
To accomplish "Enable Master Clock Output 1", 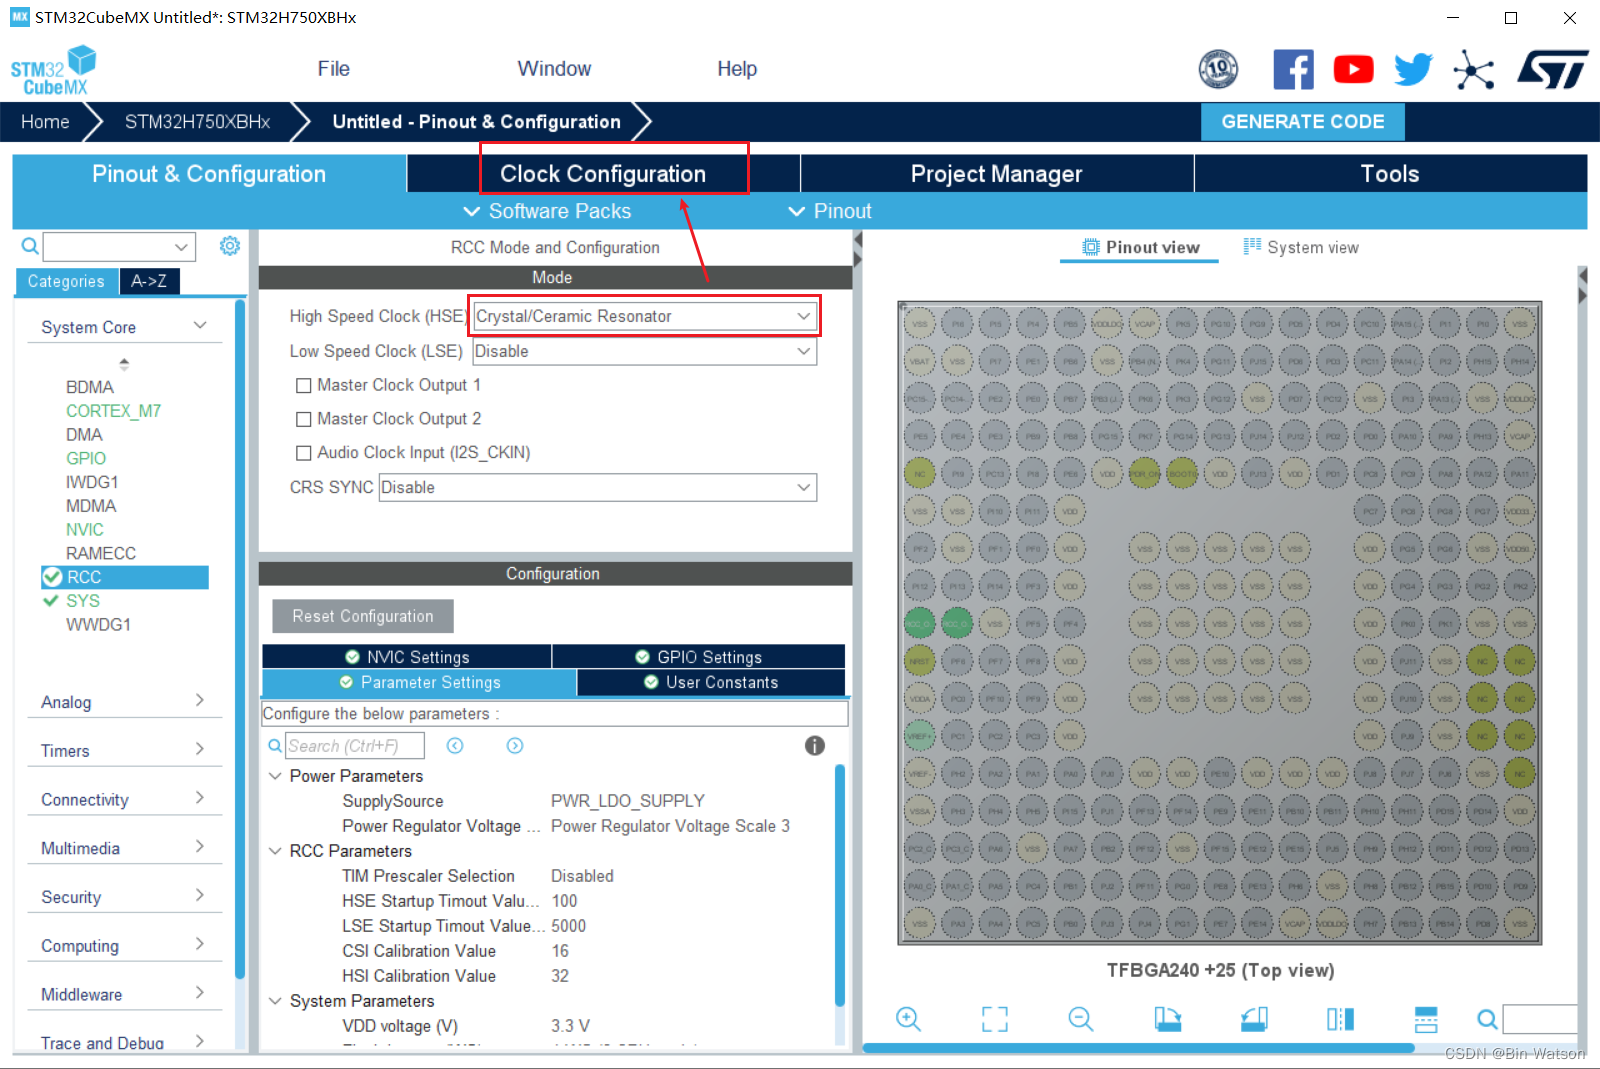I will [304, 386].
